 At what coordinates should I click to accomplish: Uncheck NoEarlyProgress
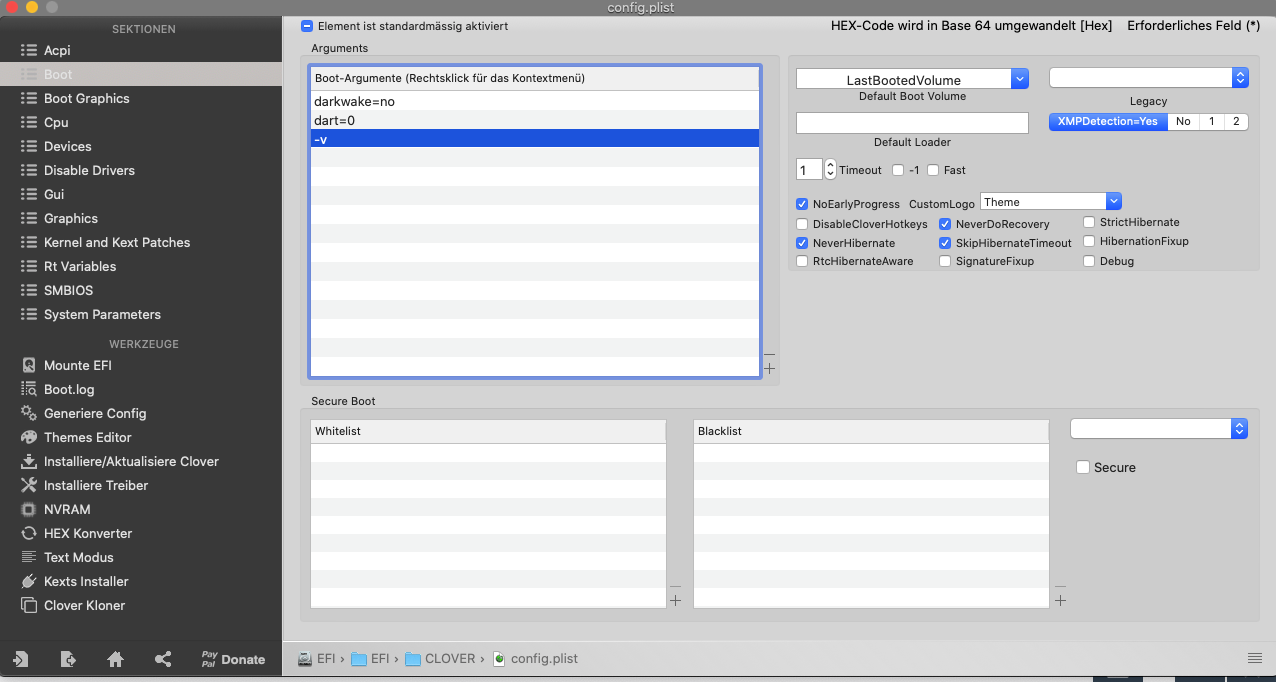(x=802, y=204)
